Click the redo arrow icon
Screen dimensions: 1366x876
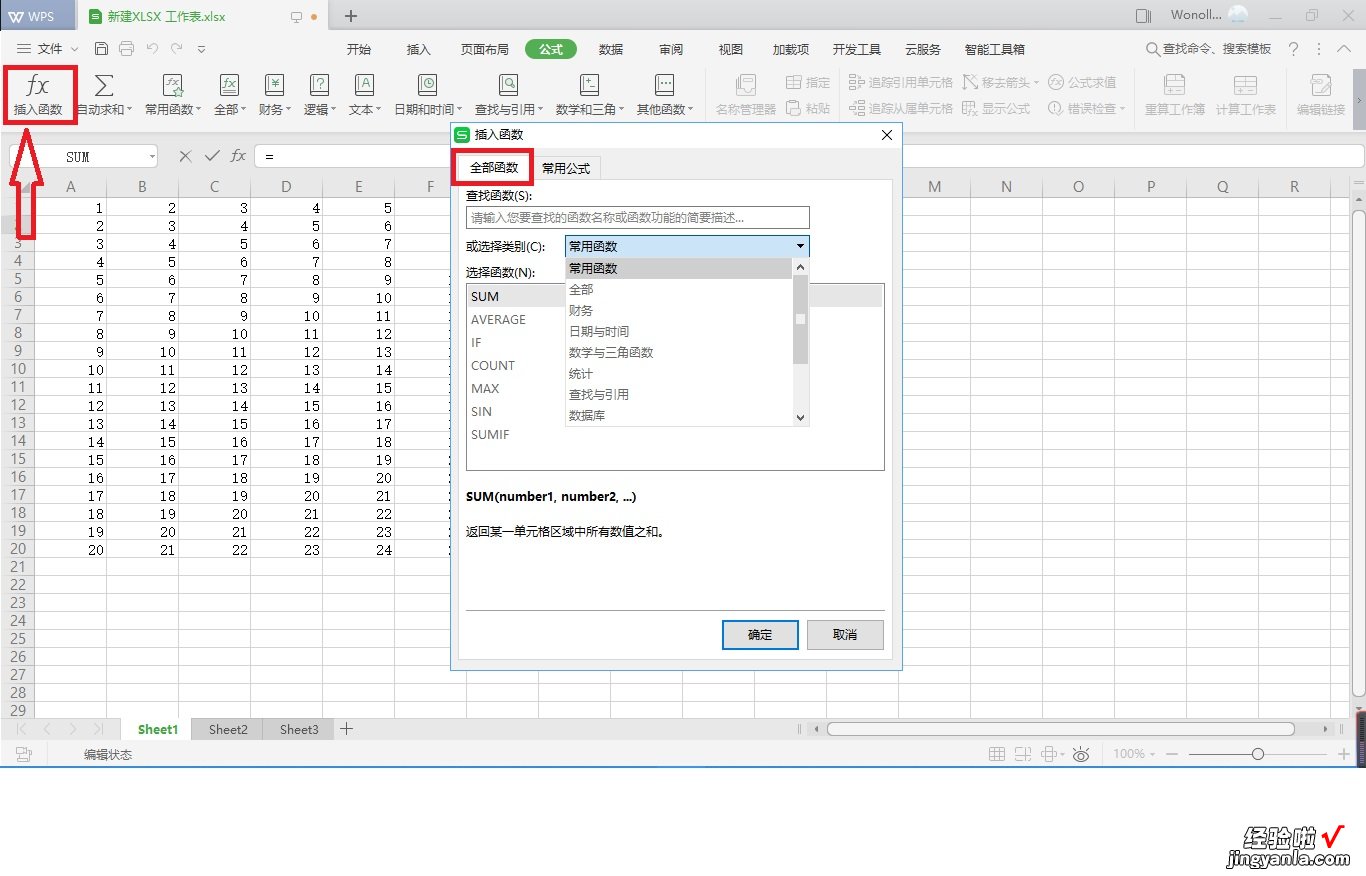click(x=177, y=48)
